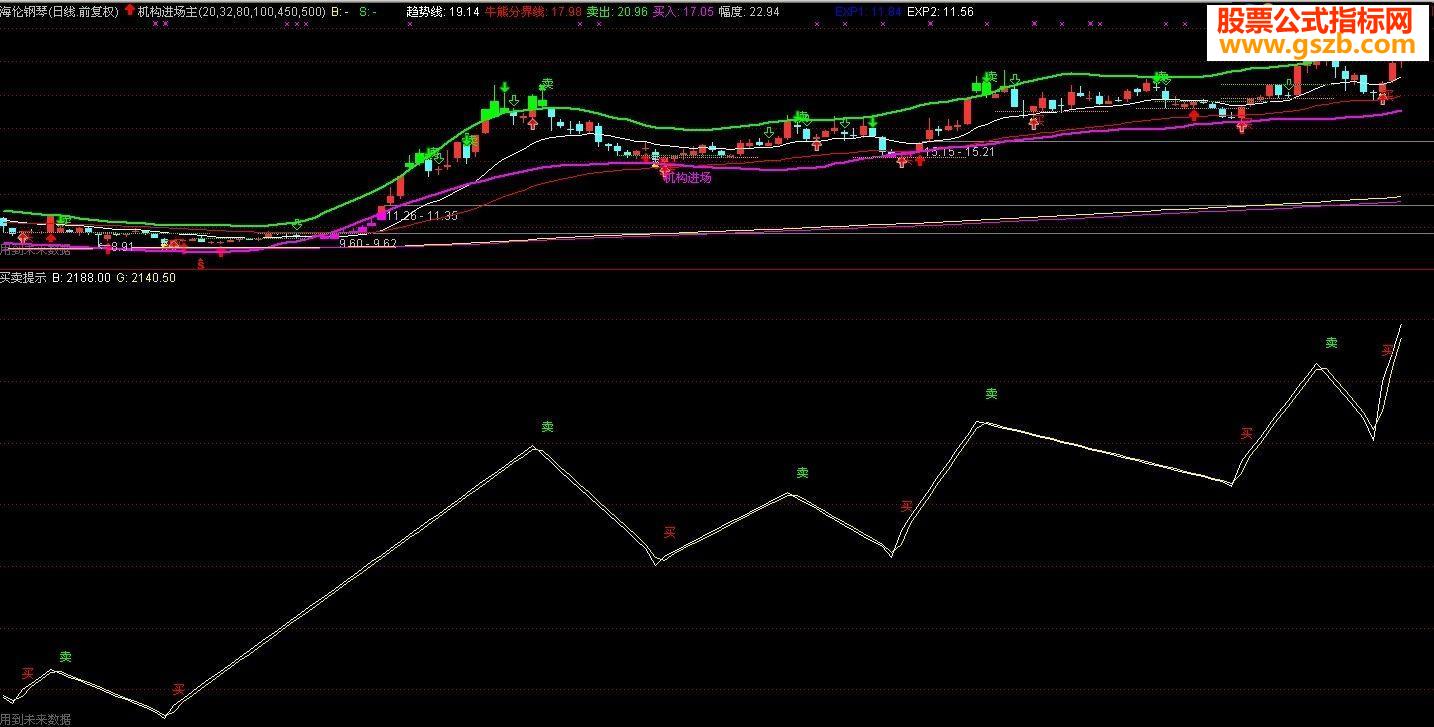Screen dimensions: 1434x727
Task: Click the green 'S: -' value in the header
Action: [367, 12]
